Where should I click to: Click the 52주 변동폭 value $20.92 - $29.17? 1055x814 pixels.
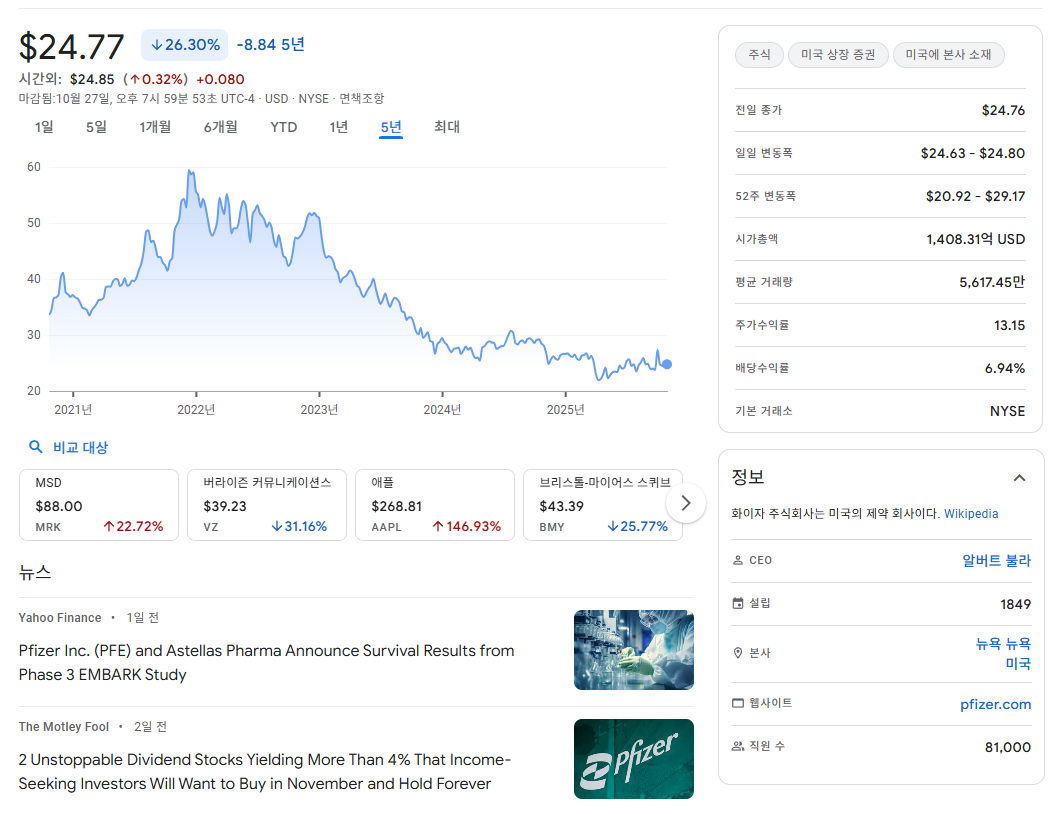[x=976, y=196]
